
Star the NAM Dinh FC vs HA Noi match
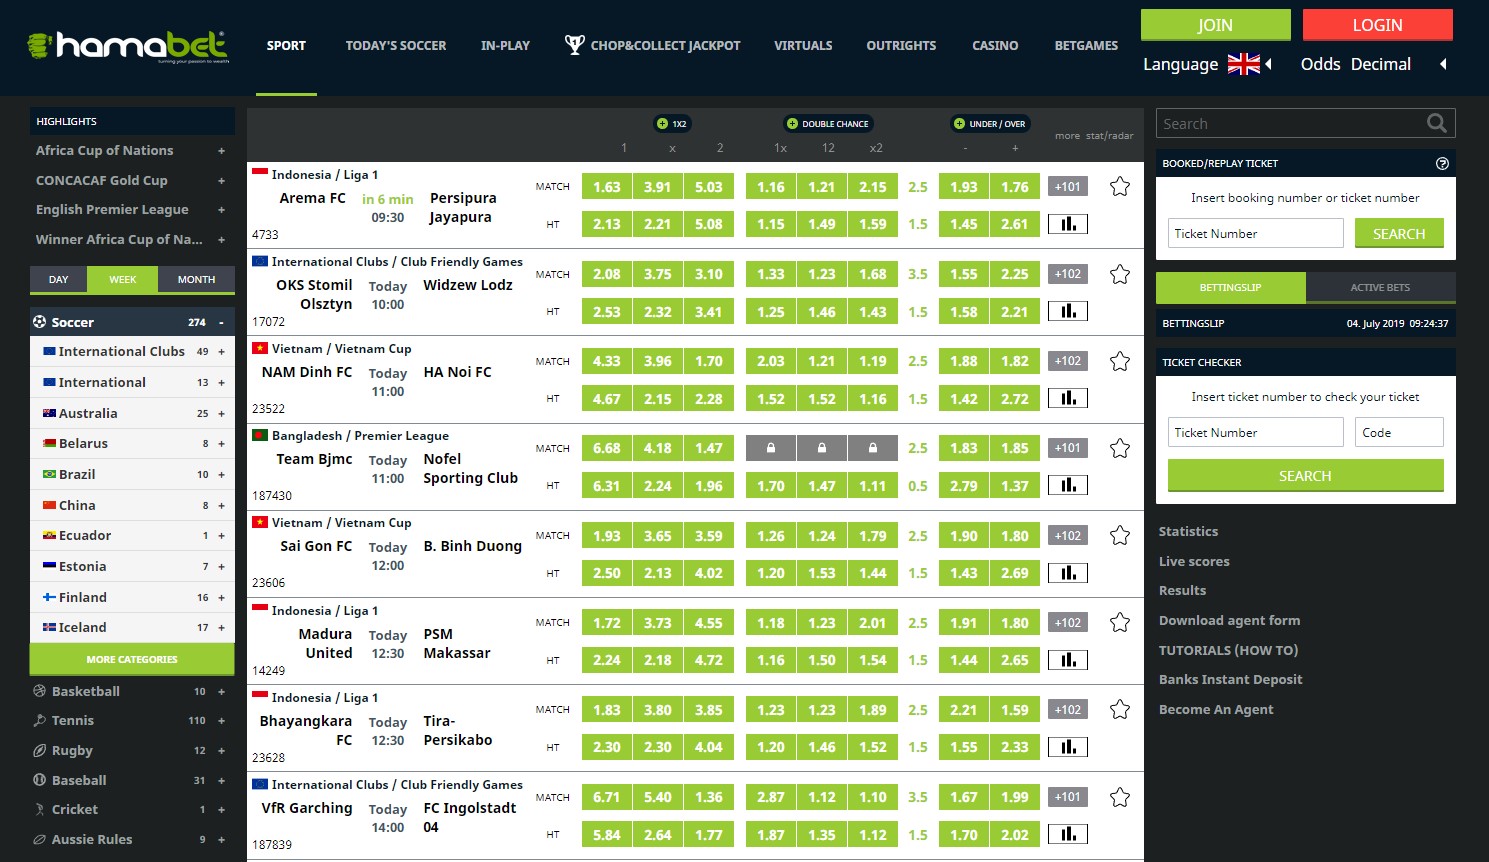click(1120, 361)
